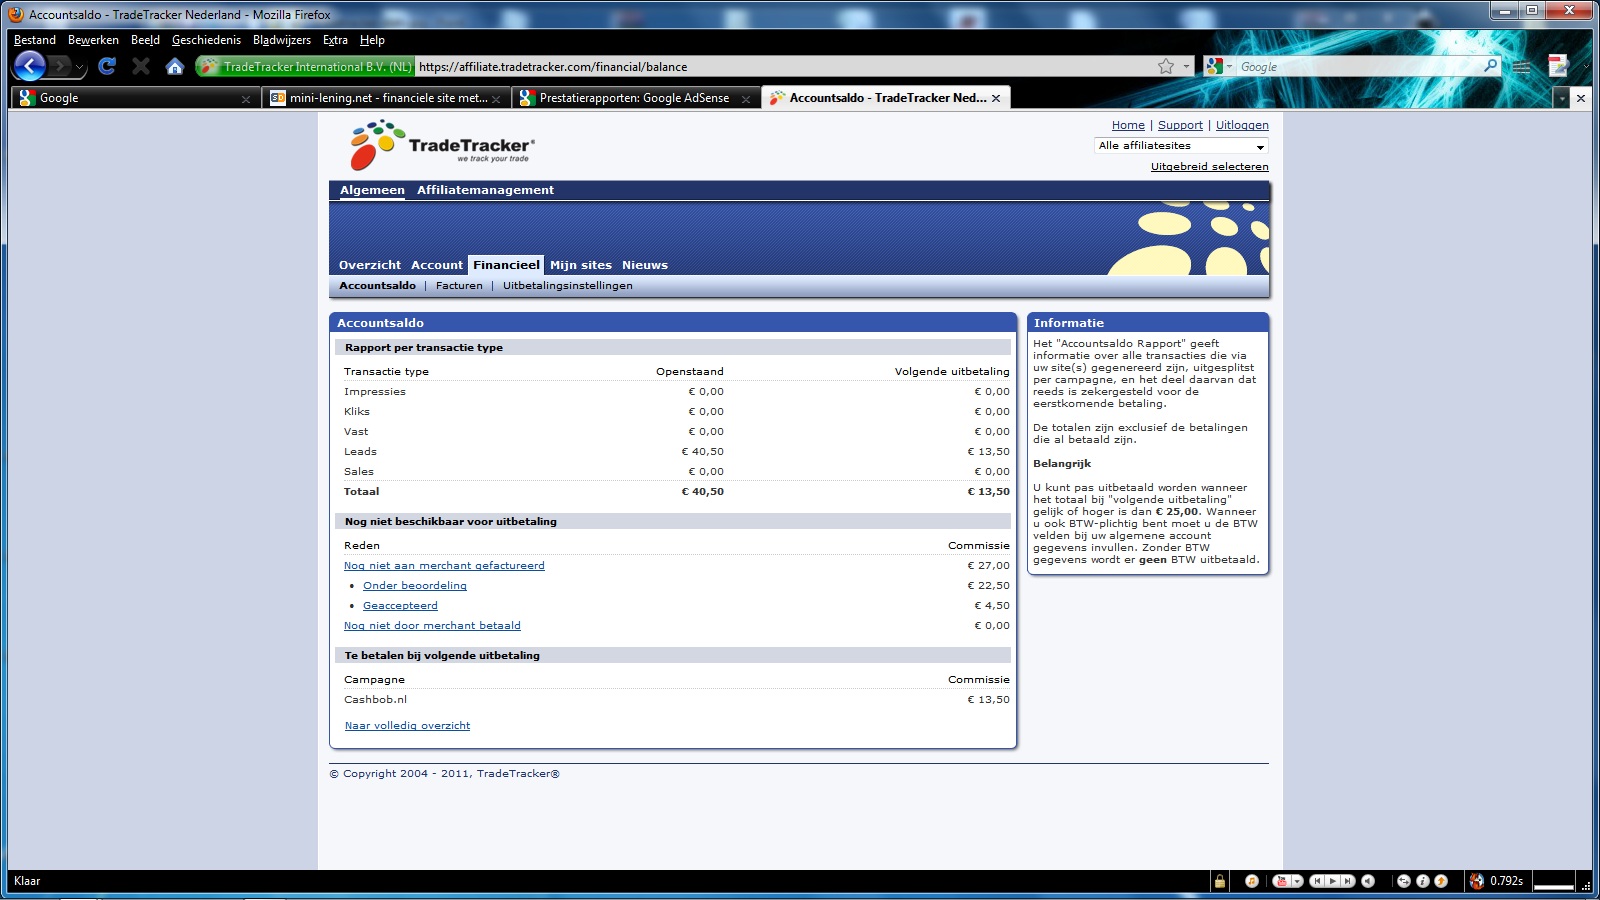Image resolution: width=1600 pixels, height=900 pixels.
Task: Click the Google search engine icon
Action: point(1215,66)
